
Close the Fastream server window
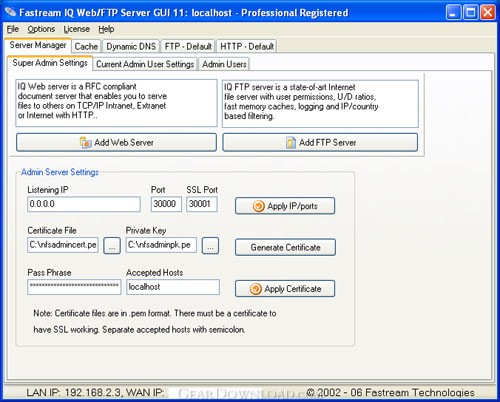(488, 12)
